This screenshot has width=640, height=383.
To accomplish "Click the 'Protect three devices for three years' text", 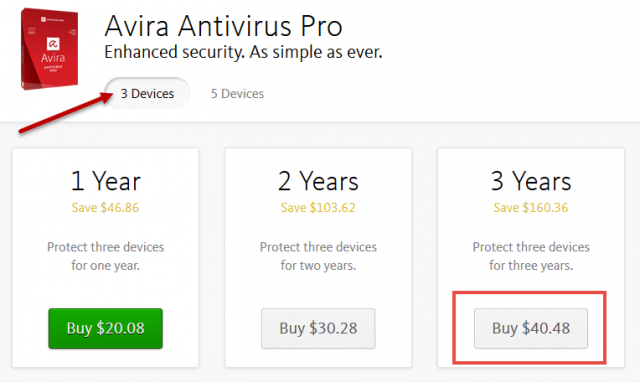I will point(531,256).
